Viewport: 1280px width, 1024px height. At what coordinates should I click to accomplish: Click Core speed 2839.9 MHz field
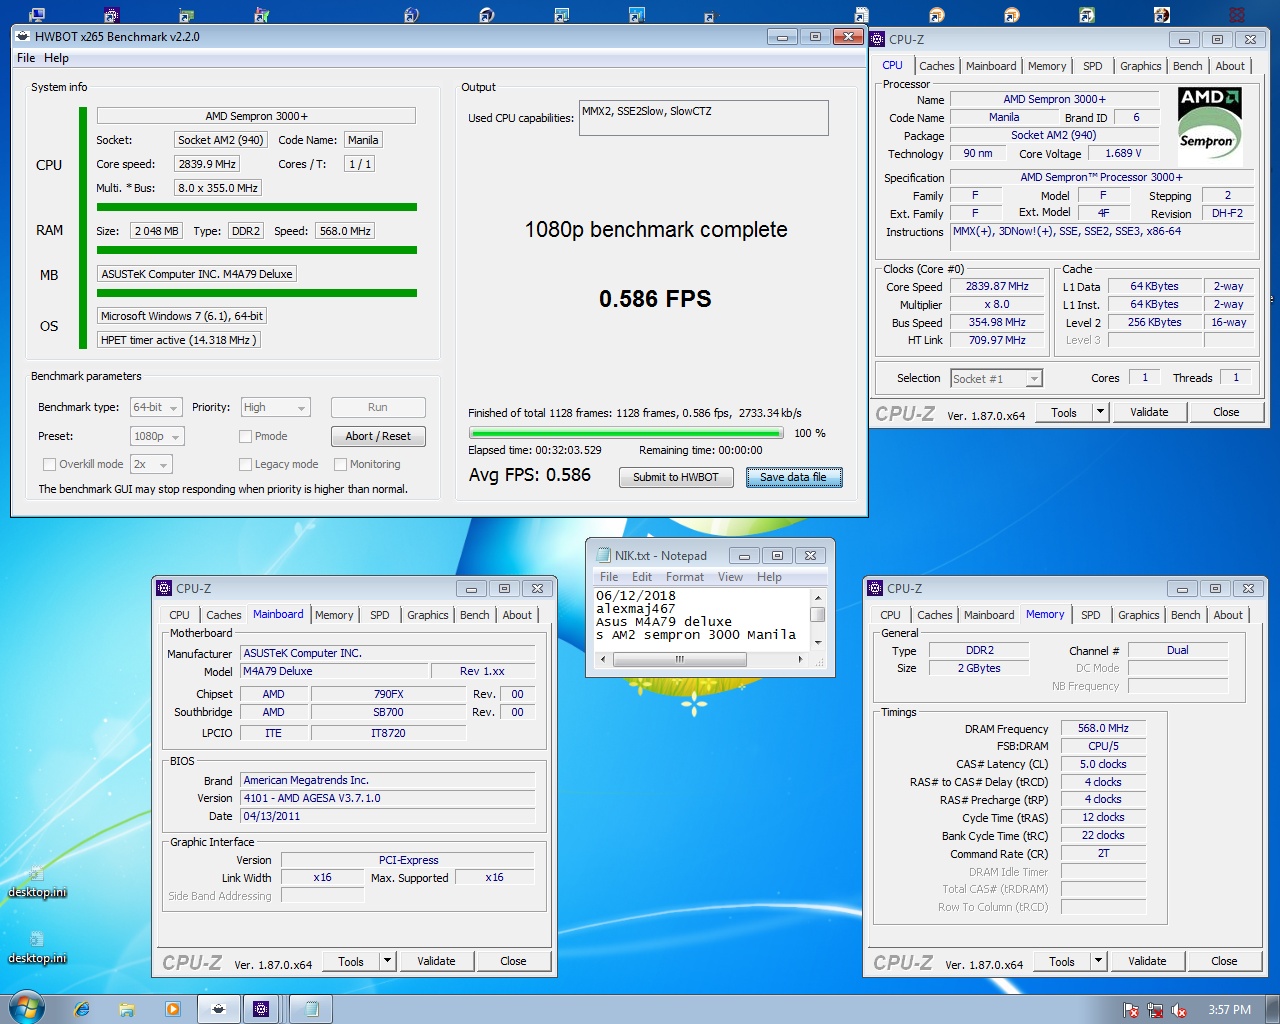tap(207, 164)
